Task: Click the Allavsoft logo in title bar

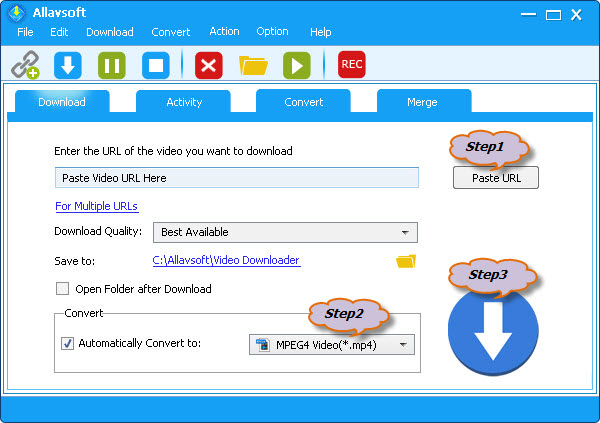Action: [16, 13]
